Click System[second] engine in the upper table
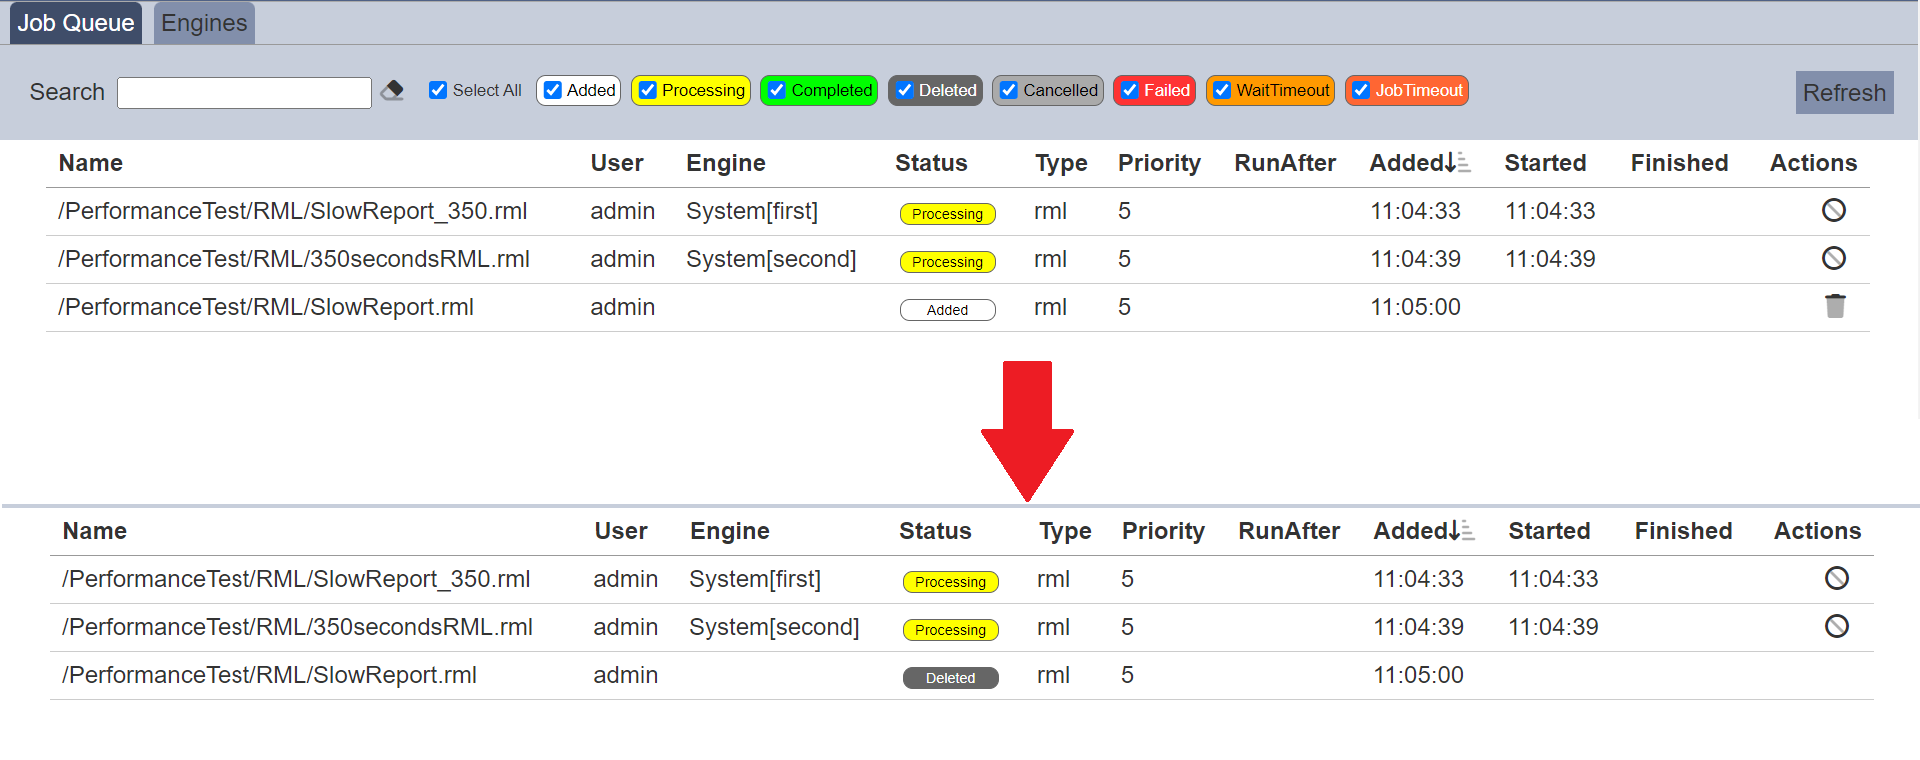Viewport: 1920px width, 760px height. 771,259
